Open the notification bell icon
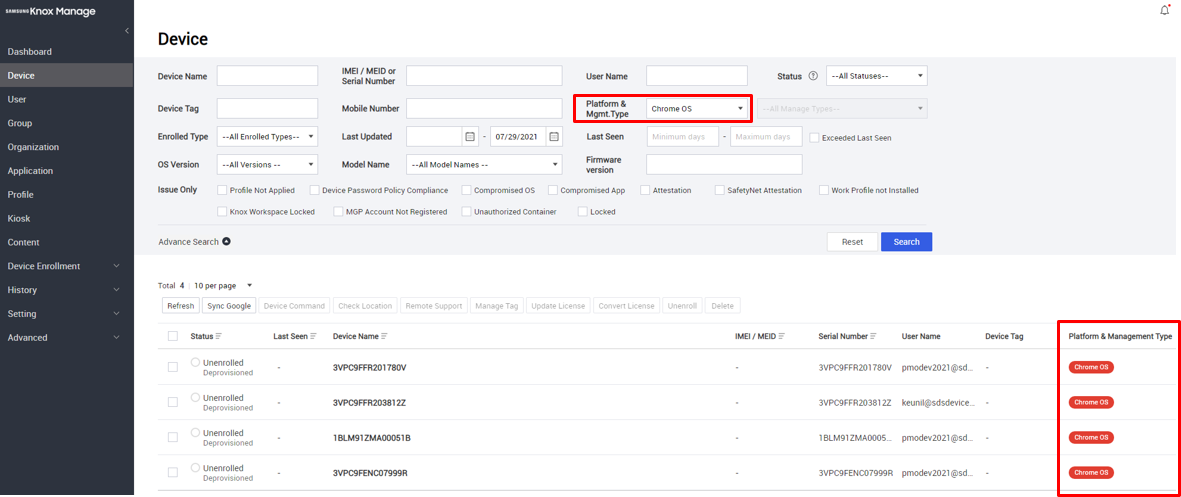The width and height of the screenshot is (1181, 497). tap(1164, 10)
